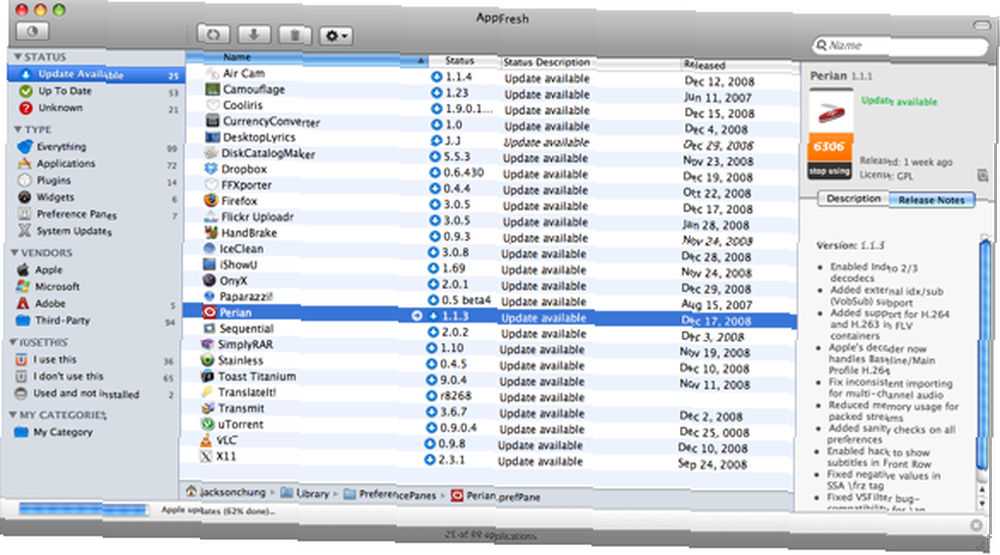The image size is (1000, 555).
Task: Select the Camouflage row icon
Action: click(212, 89)
